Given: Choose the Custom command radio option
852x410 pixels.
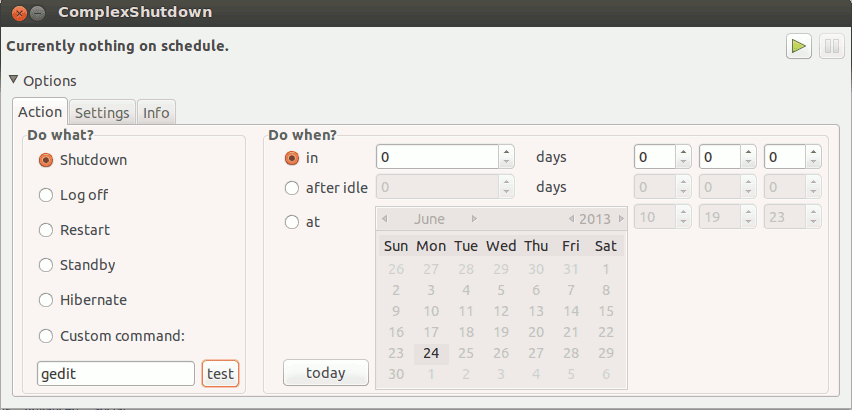Looking at the screenshot, I should pyautogui.click(x=45, y=336).
